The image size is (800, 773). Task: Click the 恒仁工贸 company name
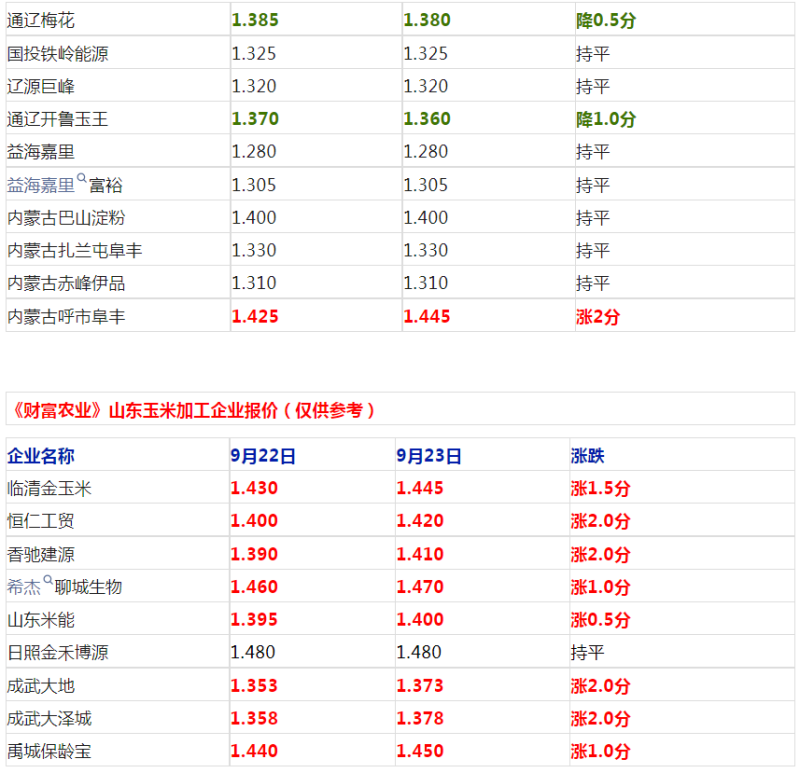tap(41, 521)
